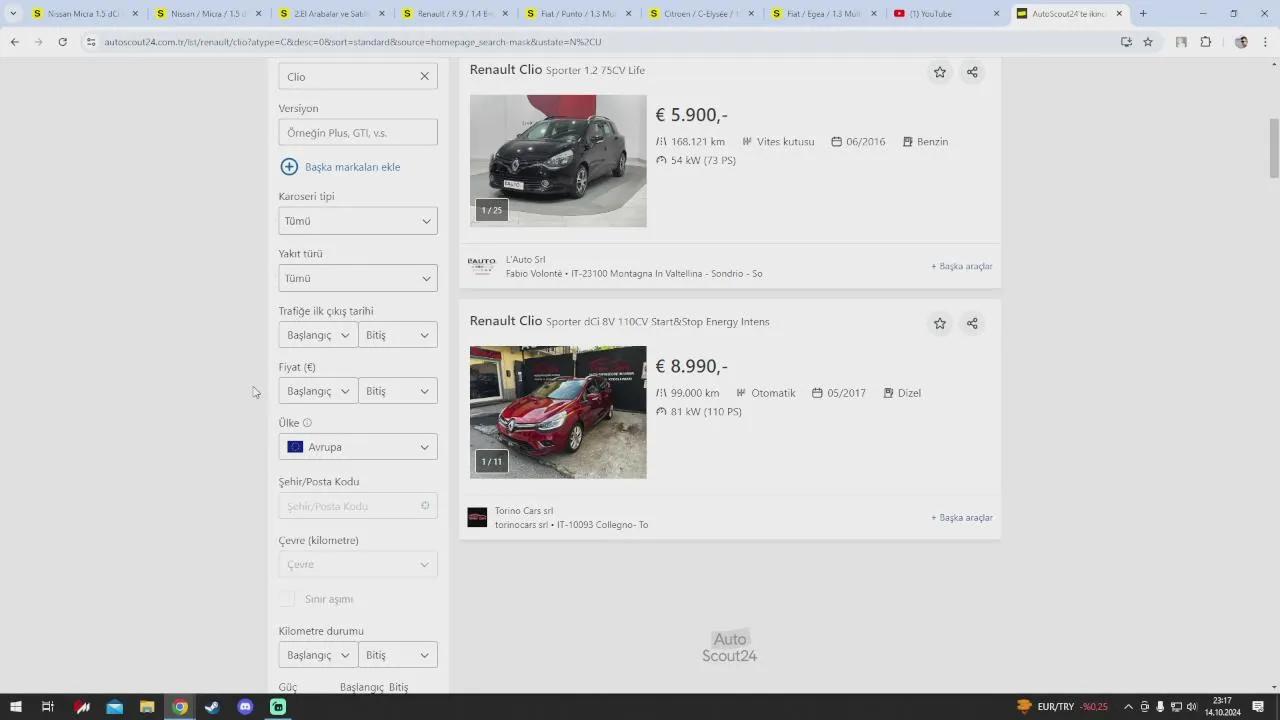Click Başka araçlar link for L'Auto Srl
This screenshot has height=720, width=1280.
pyautogui.click(x=961, y=266)
